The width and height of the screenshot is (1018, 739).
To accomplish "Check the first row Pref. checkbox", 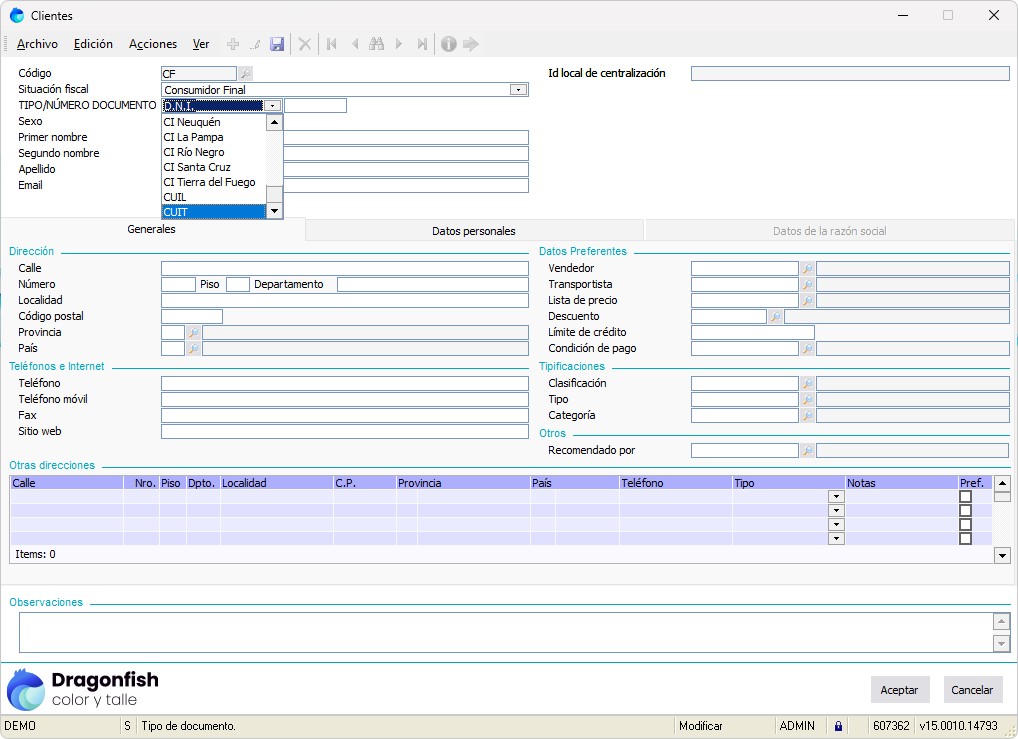I will click(965, 497).
